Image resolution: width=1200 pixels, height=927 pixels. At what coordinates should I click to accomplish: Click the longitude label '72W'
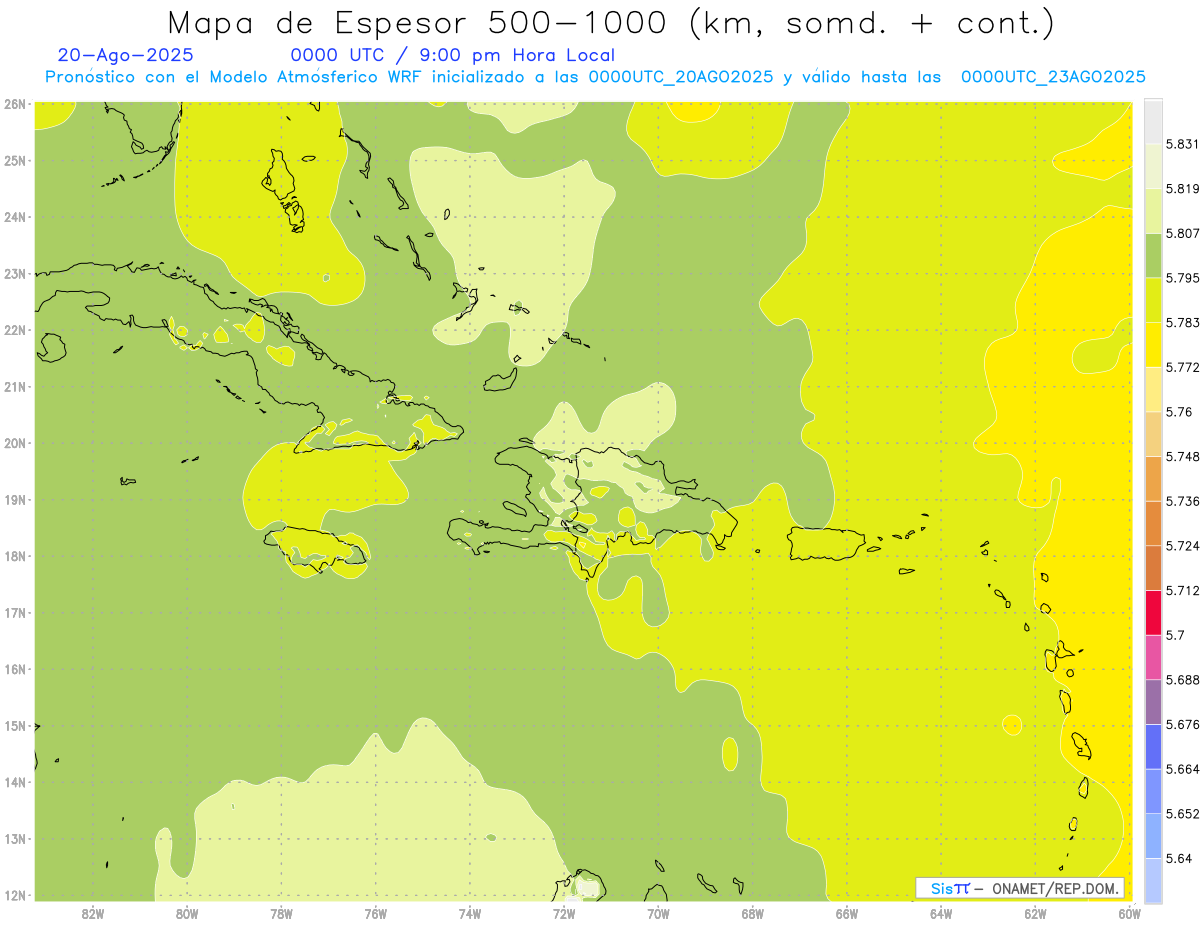point(564,912)
